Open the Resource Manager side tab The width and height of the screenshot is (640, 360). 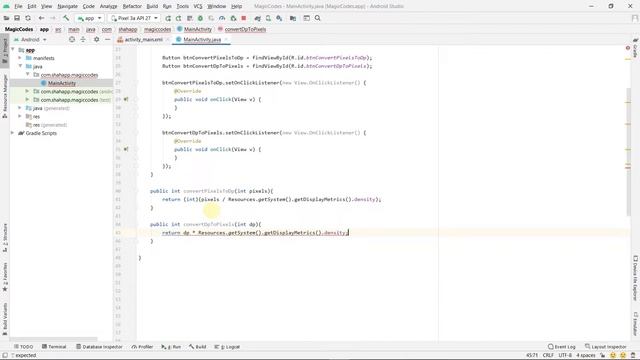pos(5,96)
